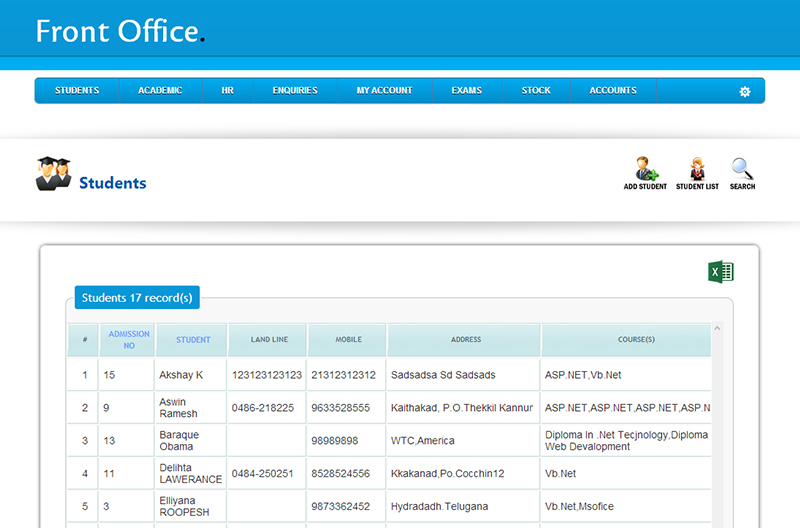Click the Front Office title logo
The image size is (800, 528).
120,31
